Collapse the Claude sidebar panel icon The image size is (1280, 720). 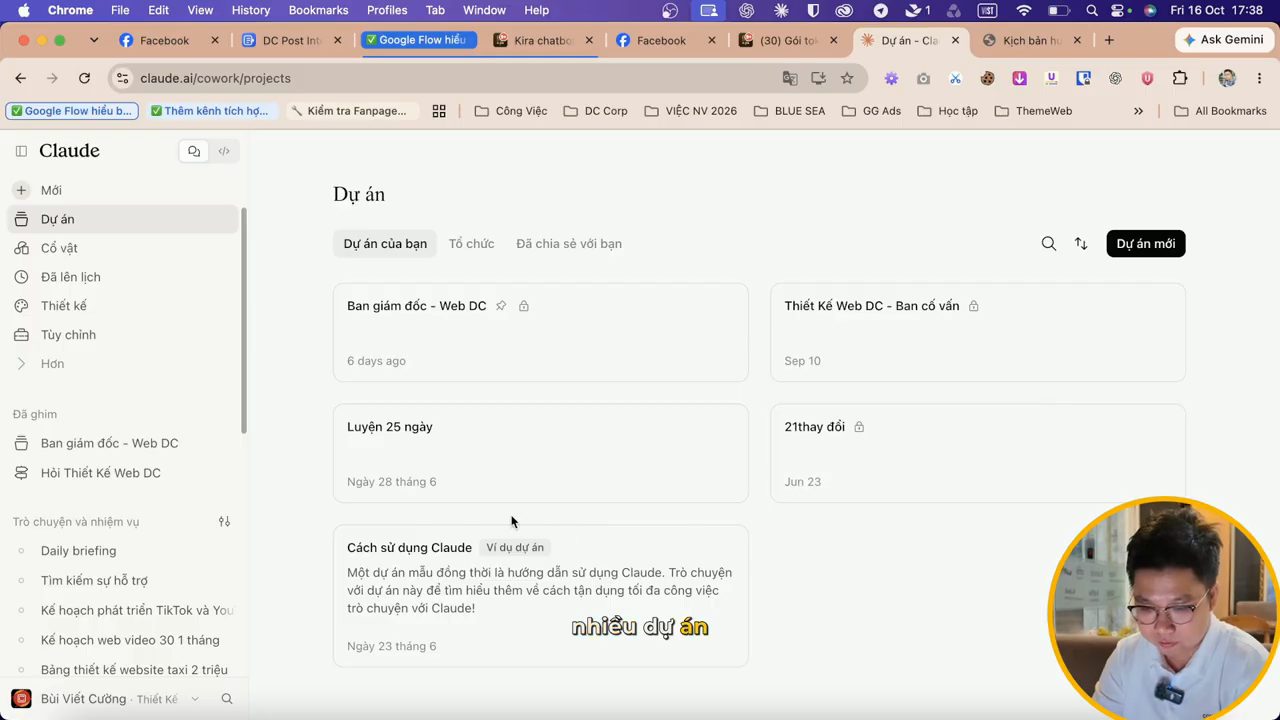point(21,151)
